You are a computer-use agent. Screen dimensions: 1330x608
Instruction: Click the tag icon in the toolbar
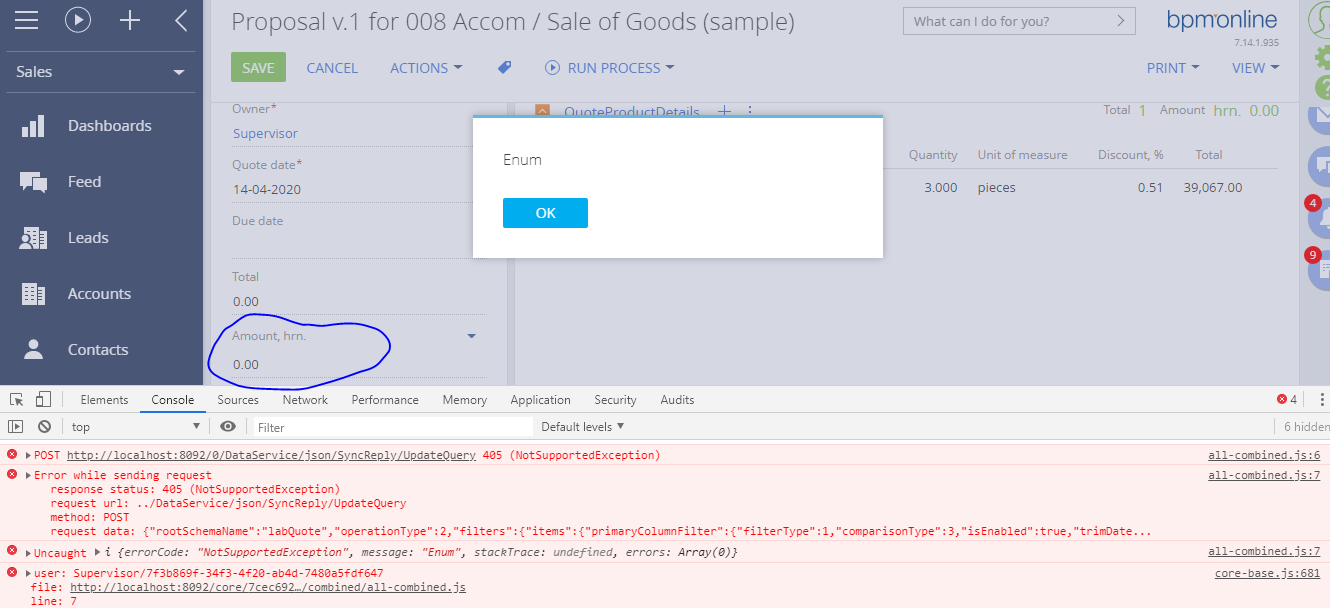(505, 67)
